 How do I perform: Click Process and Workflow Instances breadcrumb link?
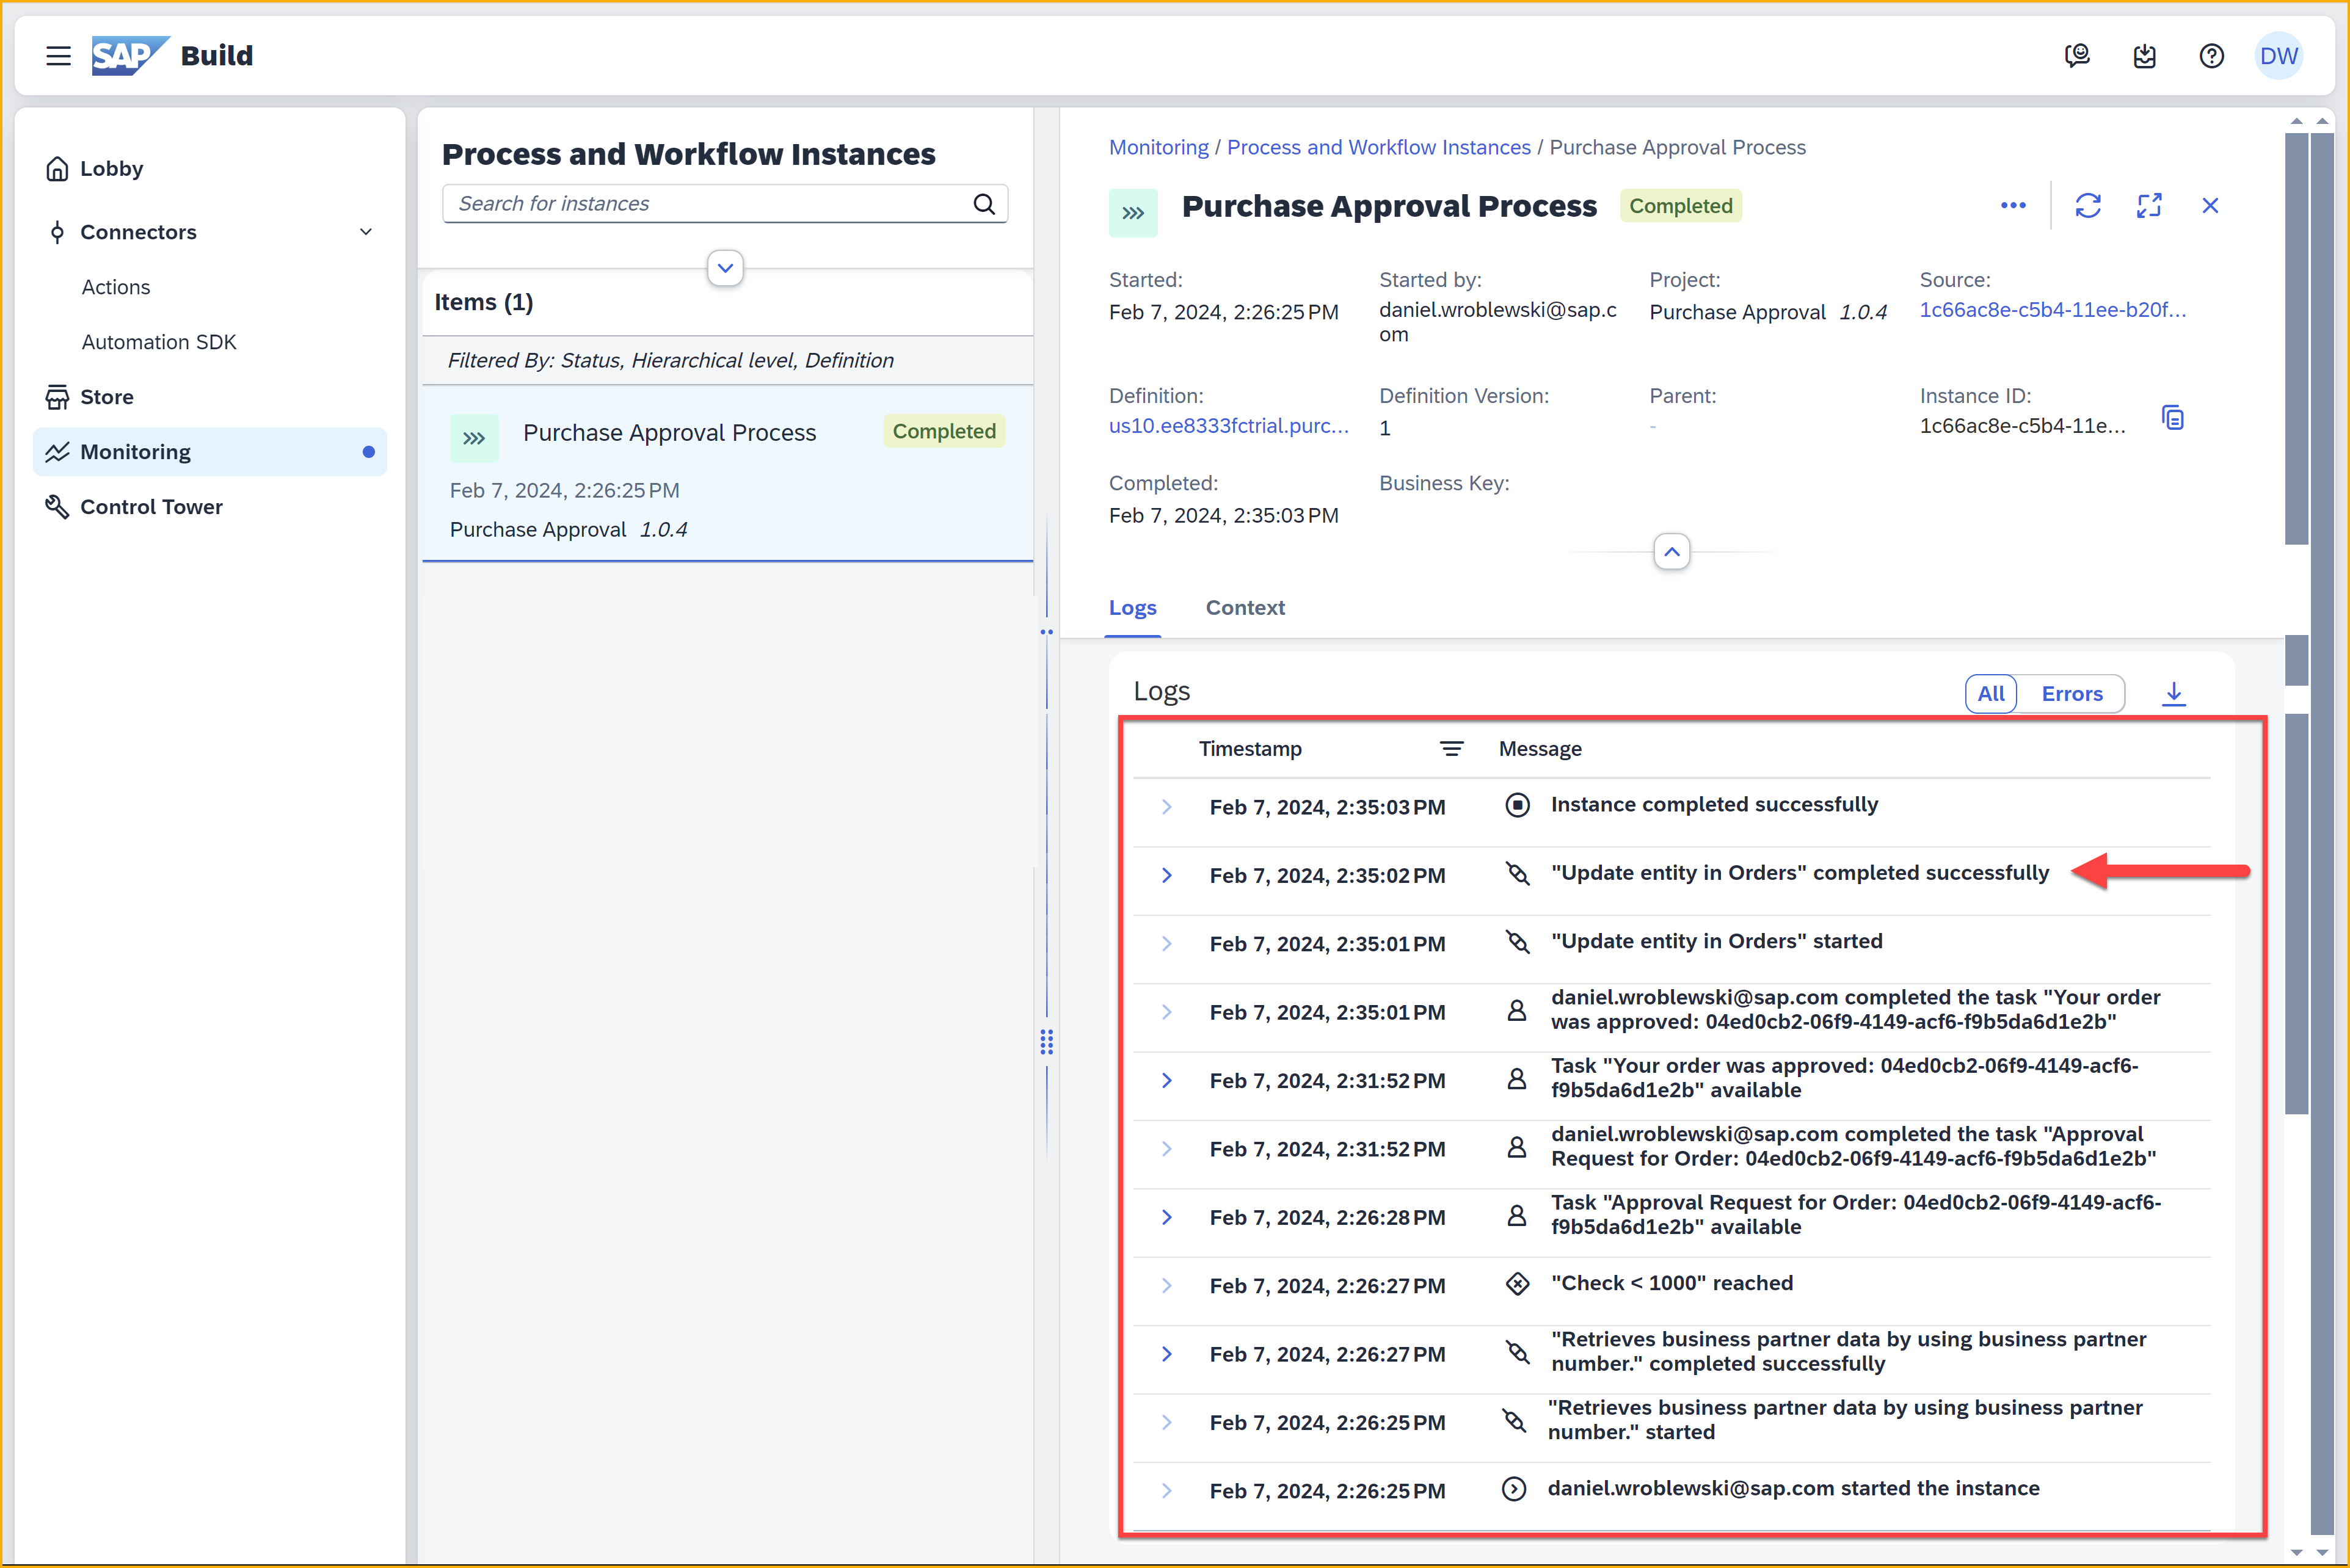1378,147
